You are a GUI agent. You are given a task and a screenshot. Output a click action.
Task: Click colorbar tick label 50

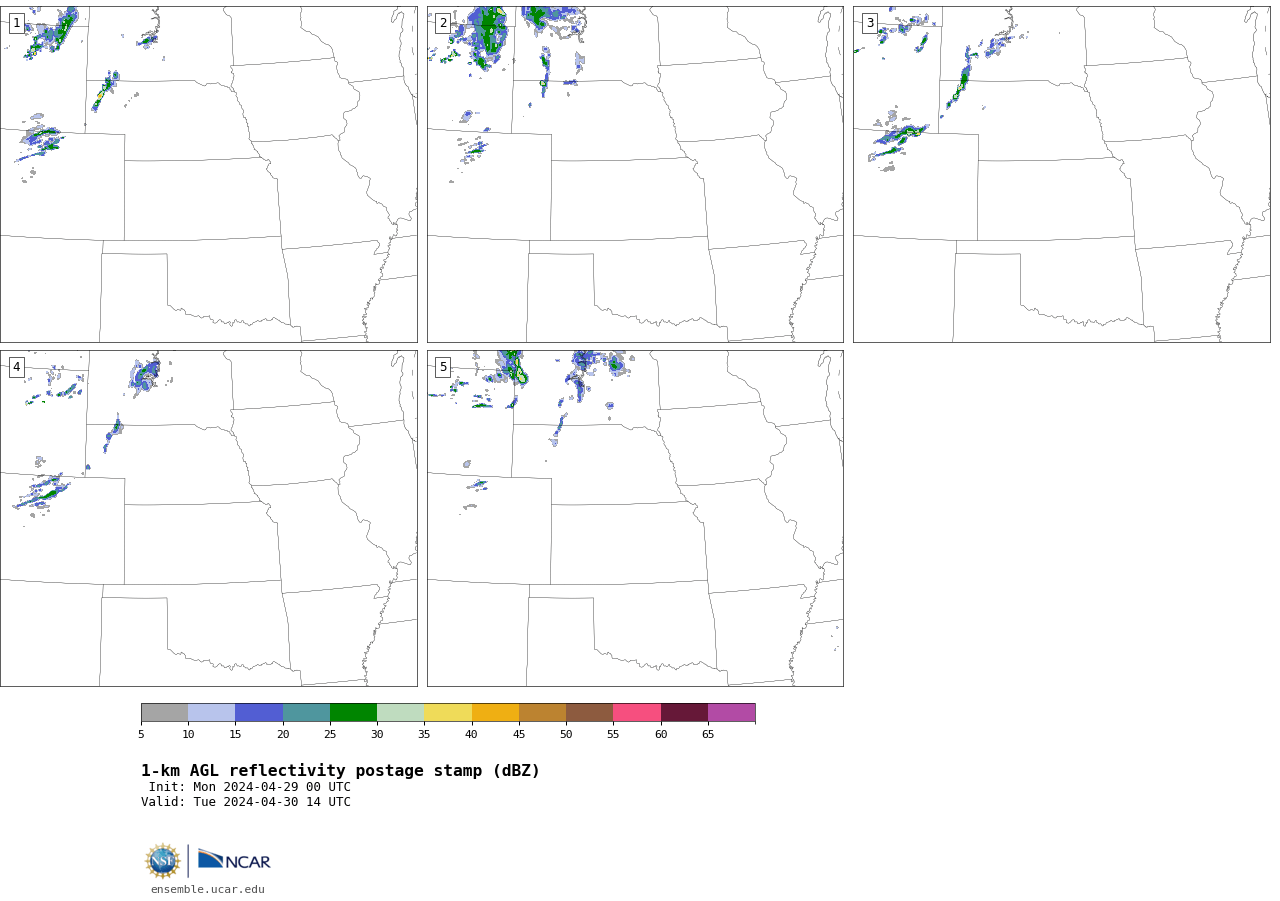(566, 735)
